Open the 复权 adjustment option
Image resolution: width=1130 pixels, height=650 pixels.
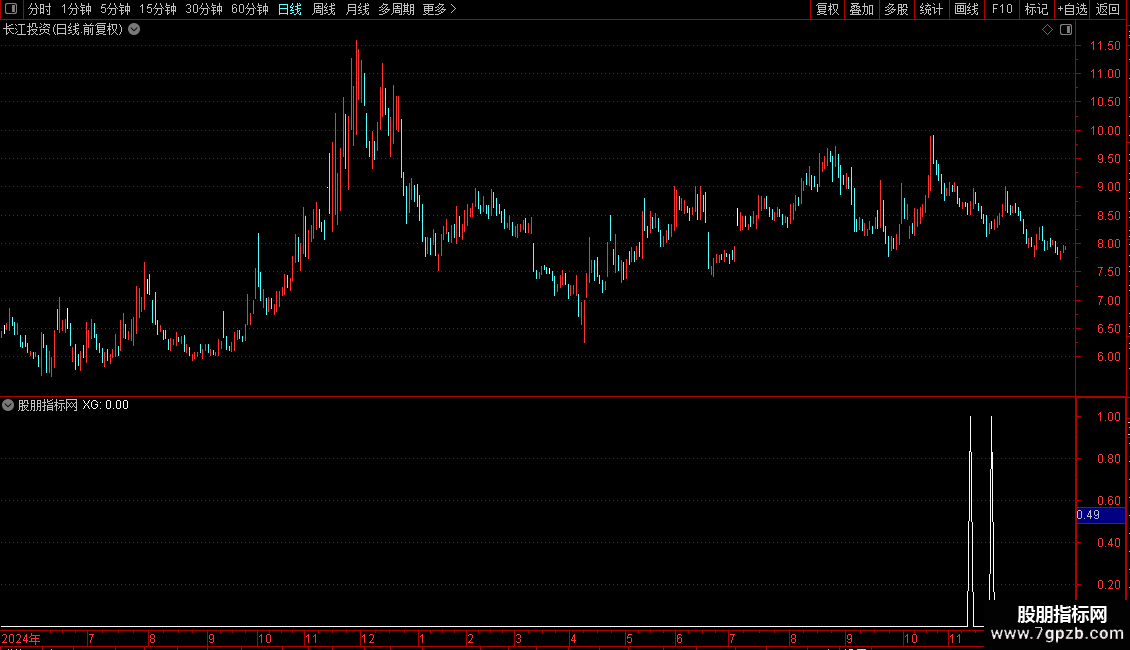827,9
